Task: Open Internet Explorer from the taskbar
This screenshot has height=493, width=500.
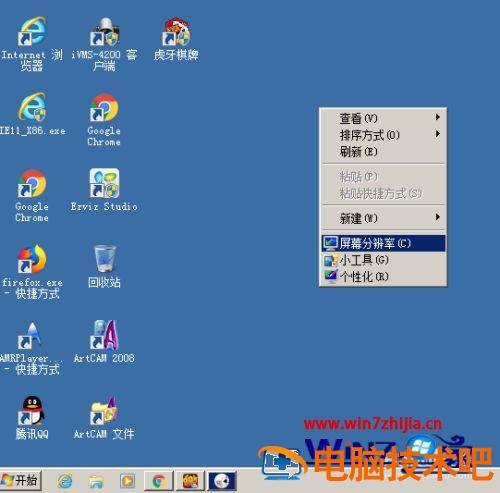Action: coord(65,481)
